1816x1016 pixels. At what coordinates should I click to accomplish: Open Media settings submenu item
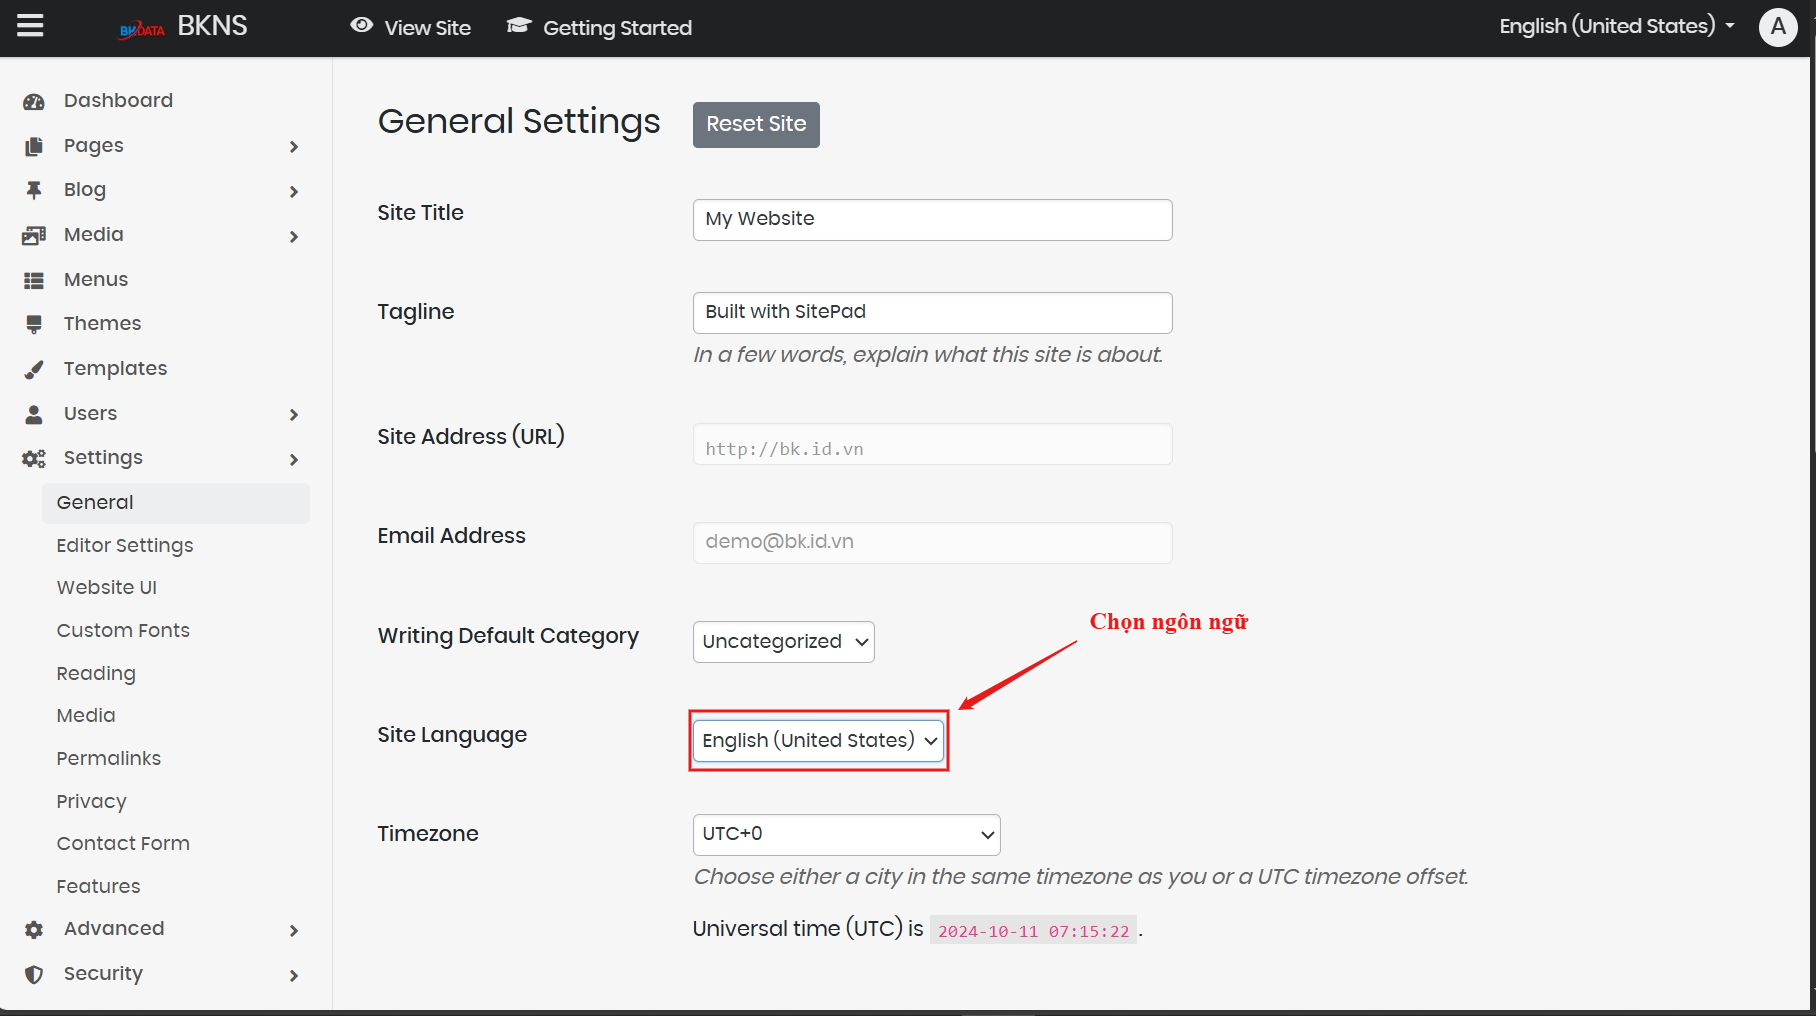pyautogui.click(x=86, y=715)
